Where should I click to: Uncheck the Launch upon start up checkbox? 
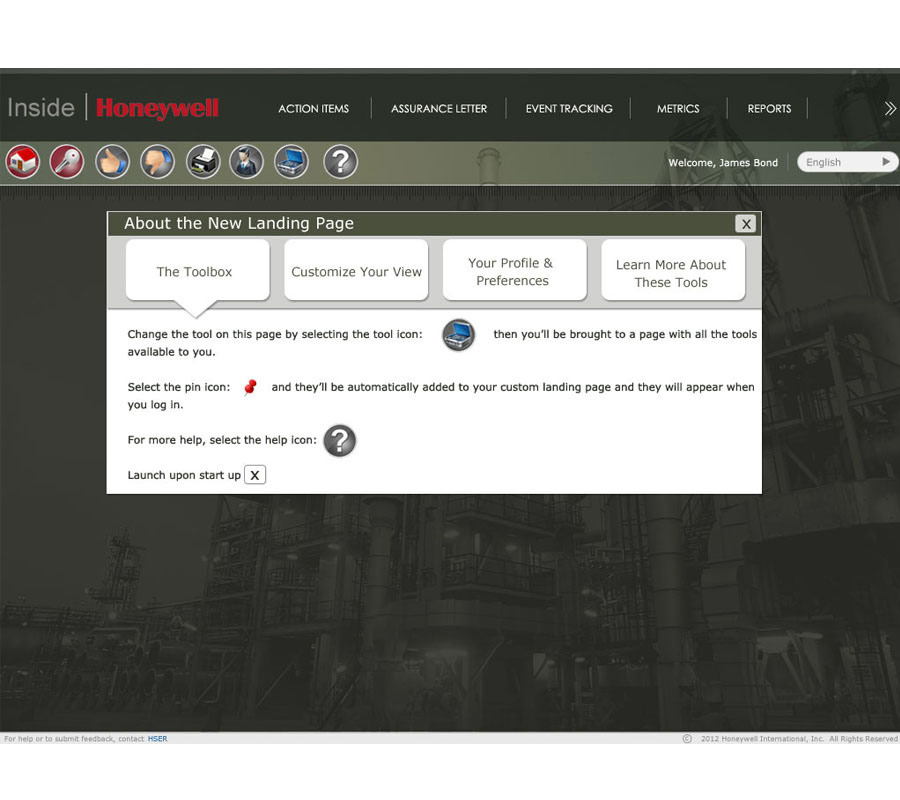tap(255, 475)
